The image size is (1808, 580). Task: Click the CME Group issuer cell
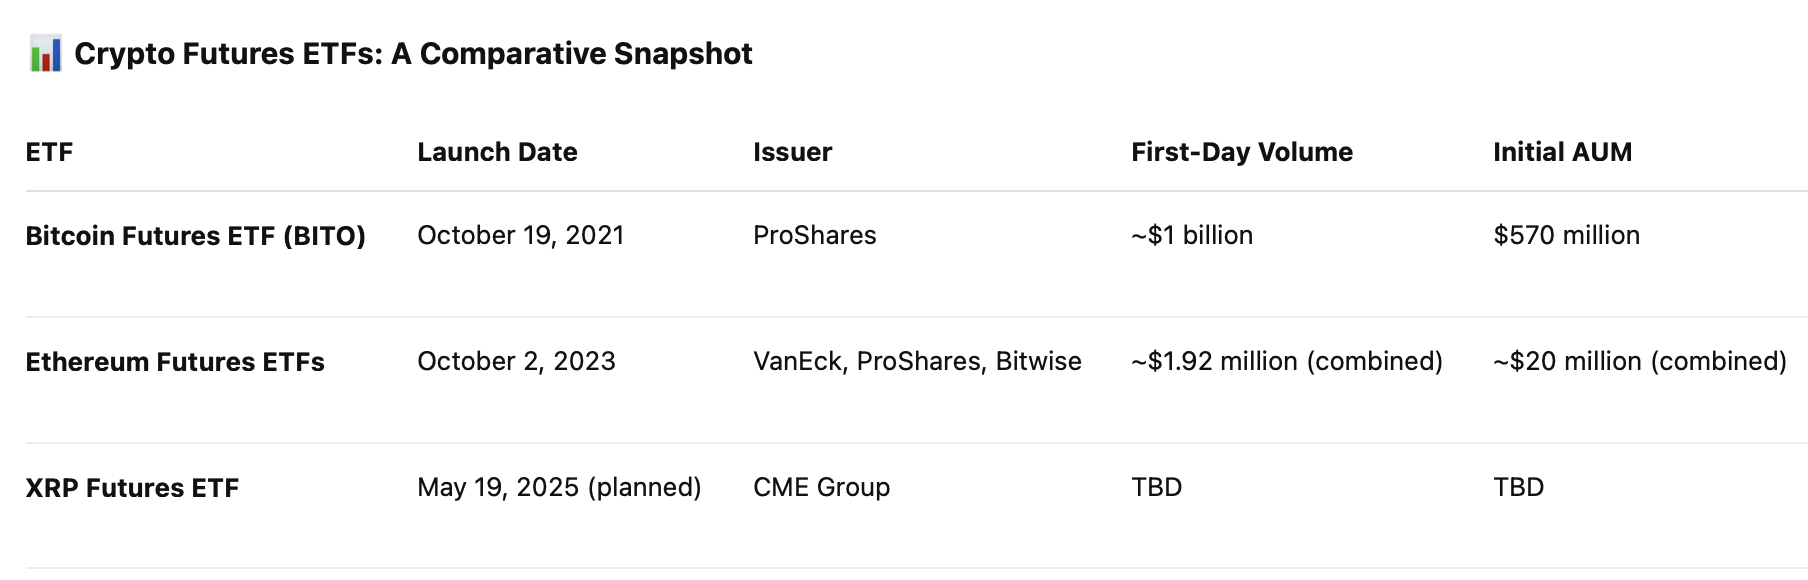(821, 488)
